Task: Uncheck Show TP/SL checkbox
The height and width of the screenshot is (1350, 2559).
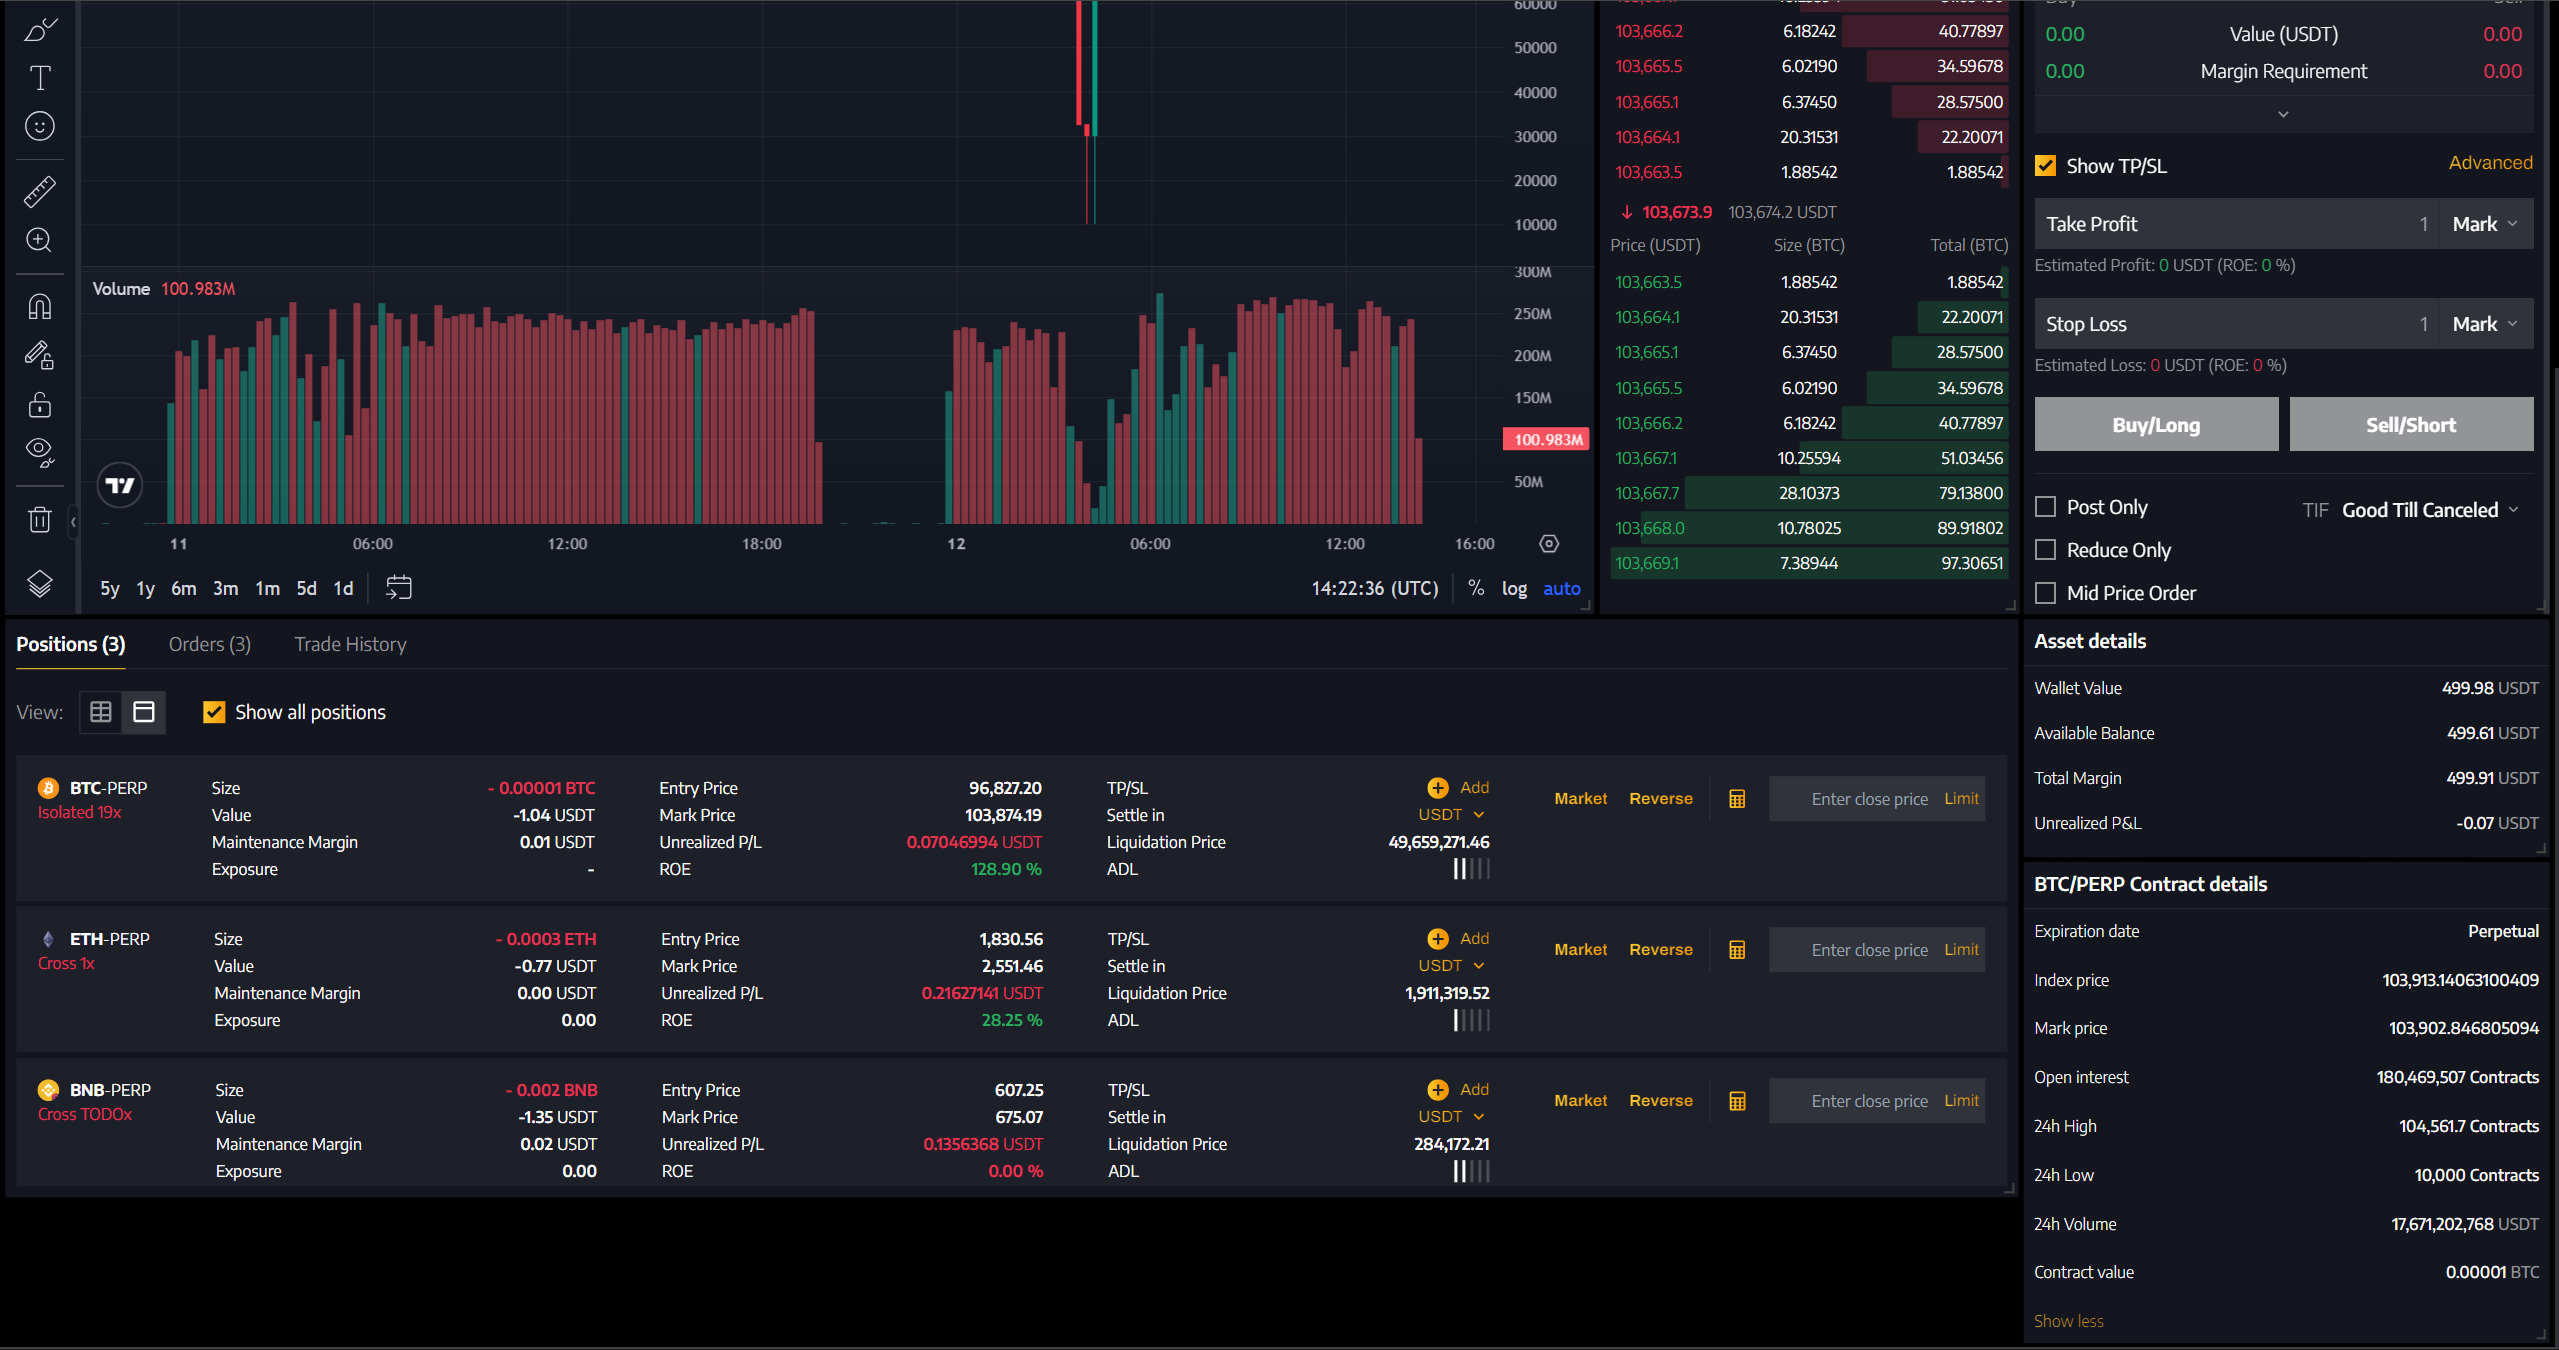Action: coord(2046,166)
